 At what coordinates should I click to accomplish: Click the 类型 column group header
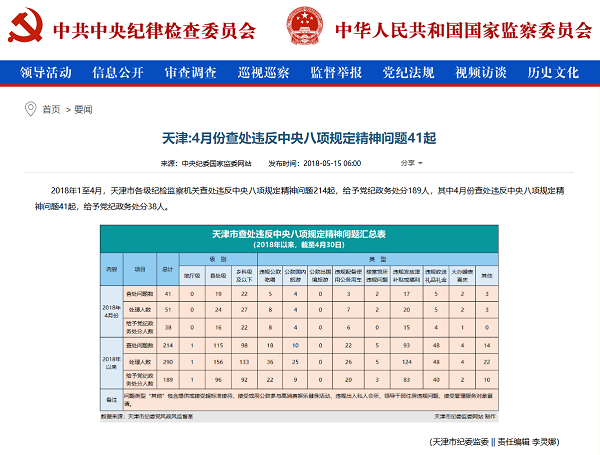378,259
